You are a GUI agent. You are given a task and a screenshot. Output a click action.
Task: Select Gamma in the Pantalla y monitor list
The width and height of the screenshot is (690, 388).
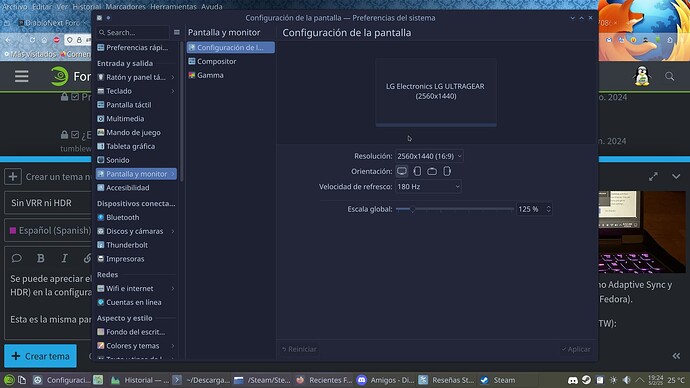click(231, 75)
